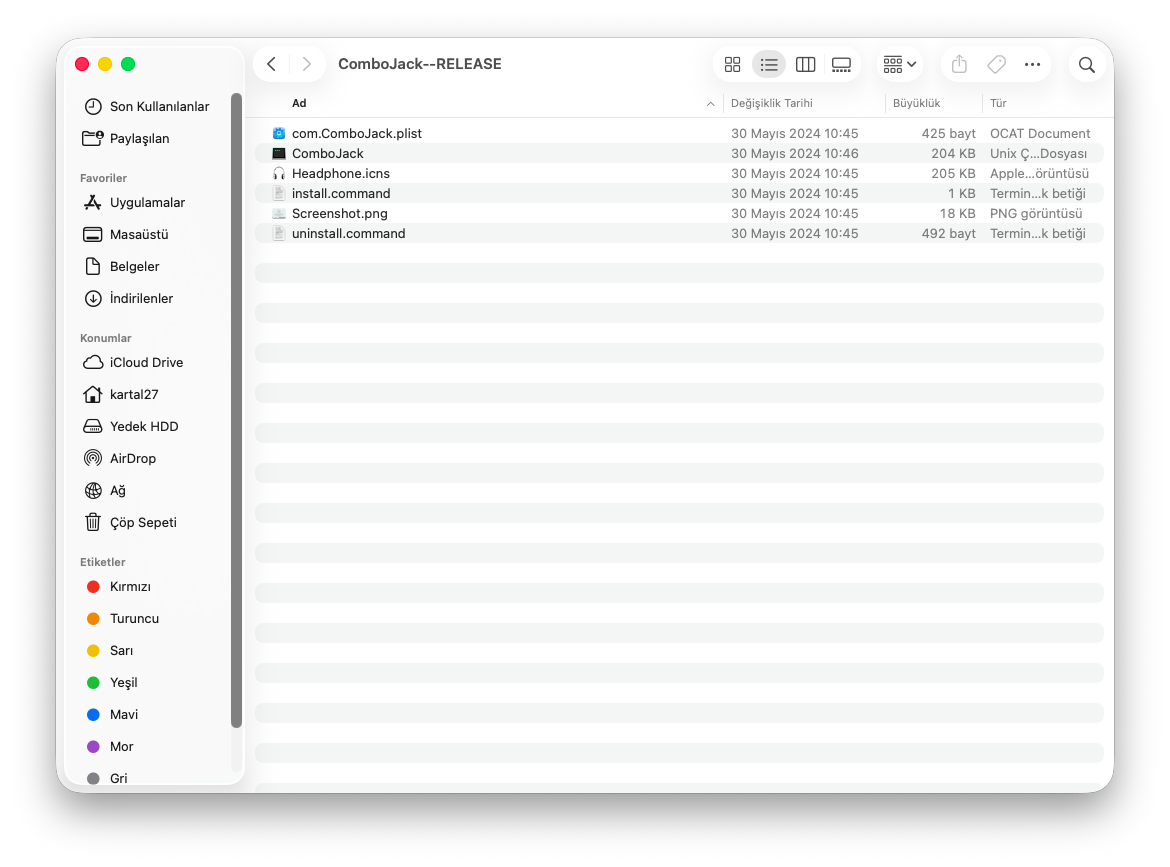The image size is (1170, 867).
Task: Switch to gallery view
Action: point(841,65)
